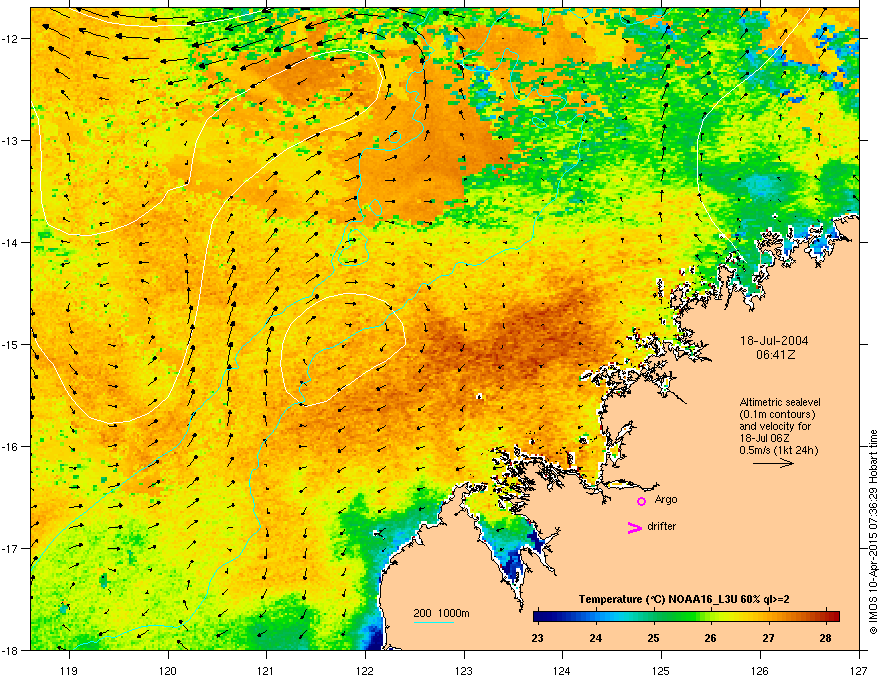Click the longitude label 127
880x680 pixels.
pyautogui.click(x=859, y=670)
